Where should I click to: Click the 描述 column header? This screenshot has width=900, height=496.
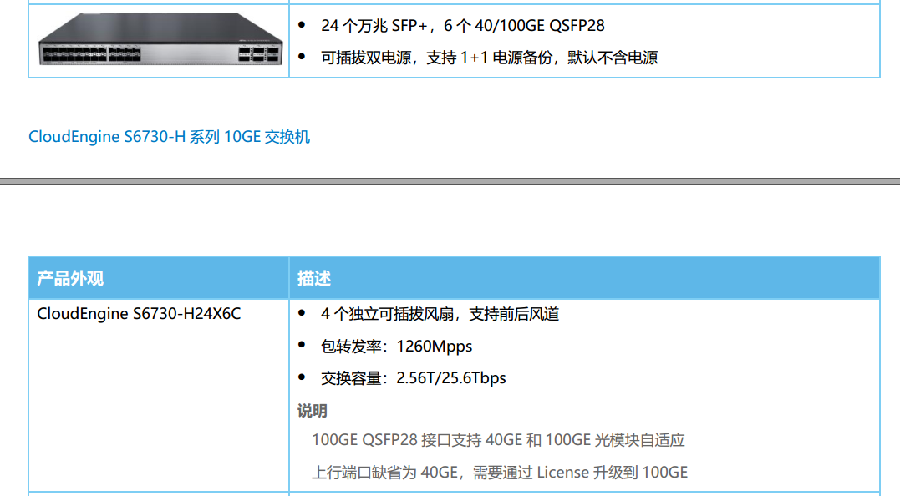[314, 277]
